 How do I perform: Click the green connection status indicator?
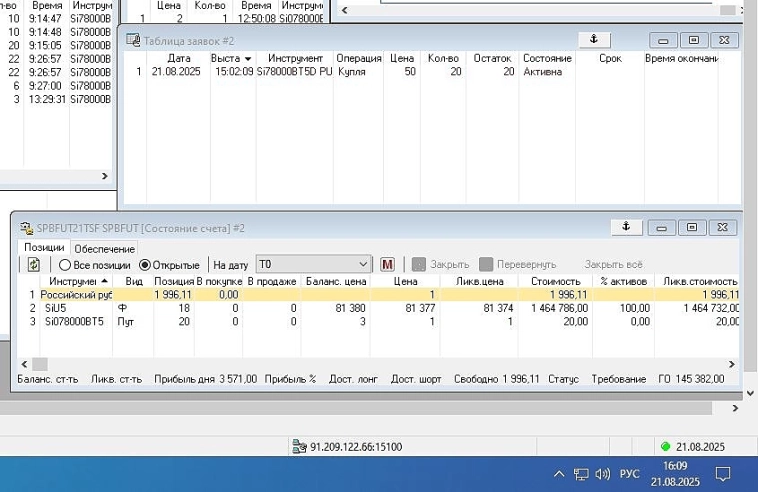(x=665, y=447)
